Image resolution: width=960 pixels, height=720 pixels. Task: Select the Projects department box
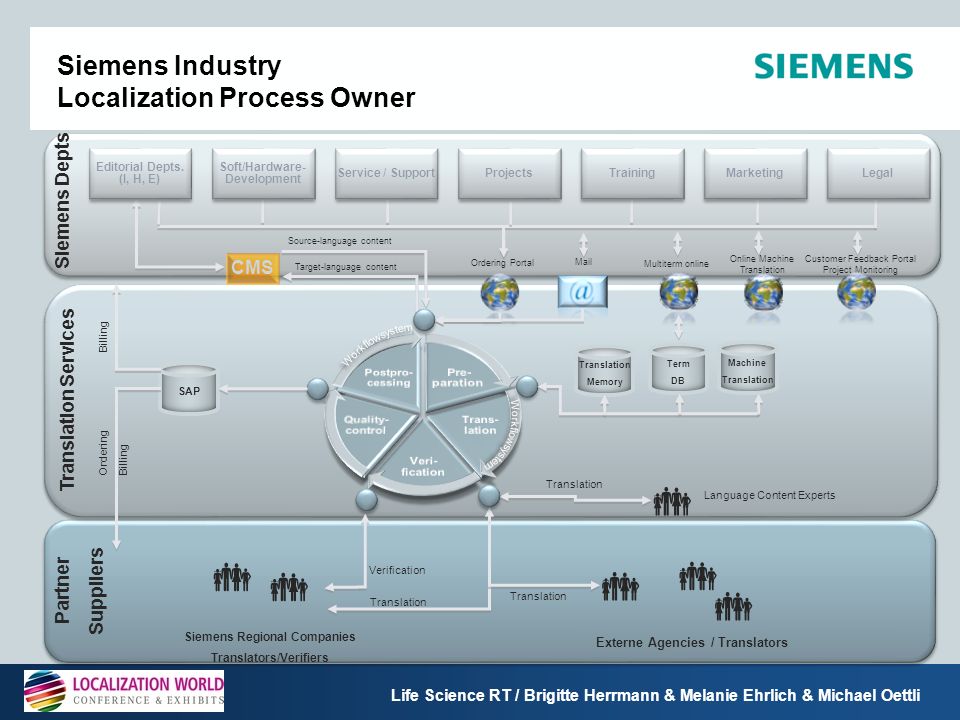tap(509, 173)
